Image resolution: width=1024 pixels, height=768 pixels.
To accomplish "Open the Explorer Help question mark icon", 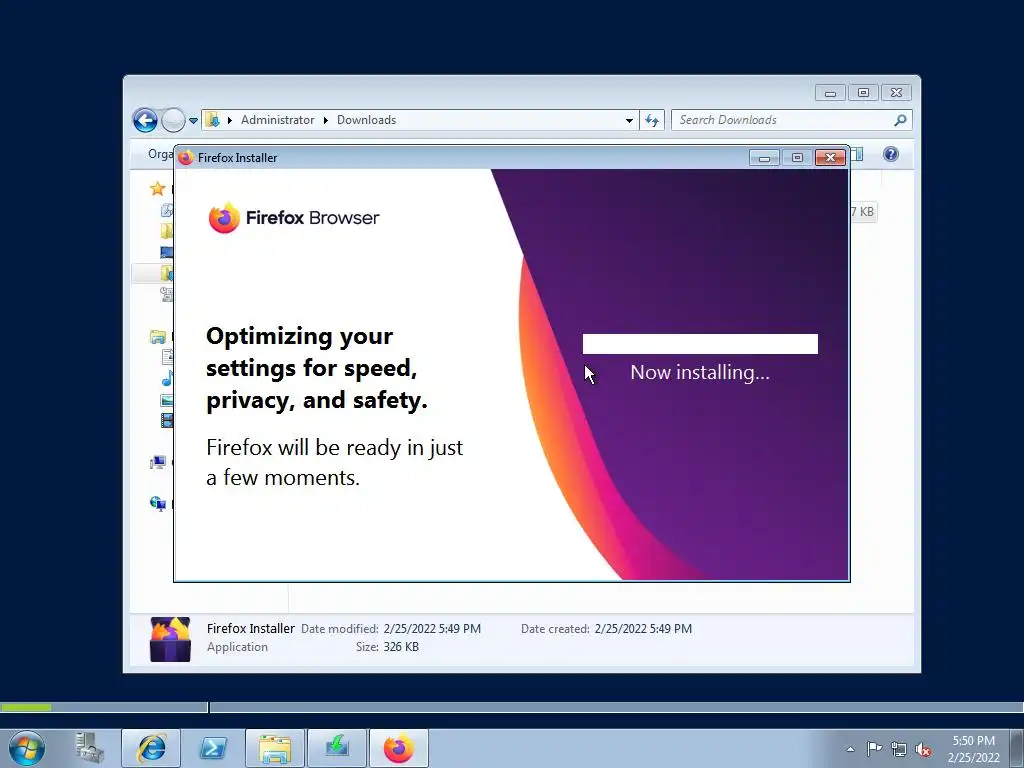I will 891,154.
